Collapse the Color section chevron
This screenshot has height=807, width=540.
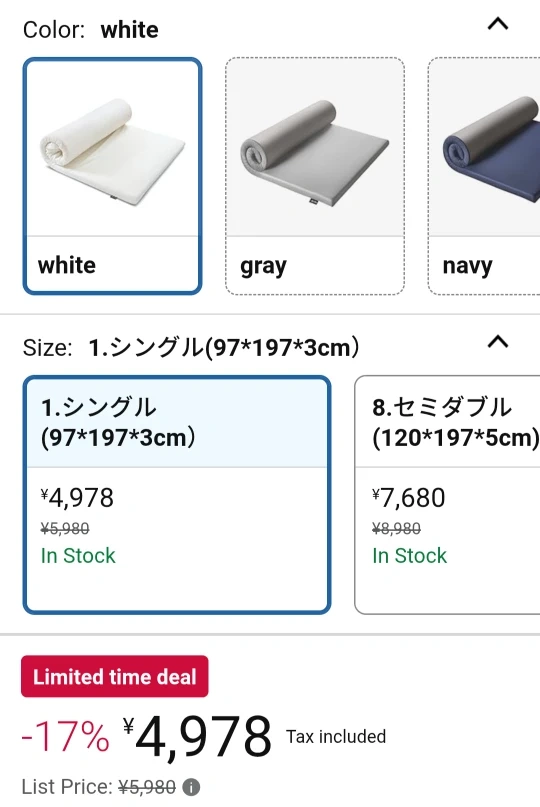[498, 24]
